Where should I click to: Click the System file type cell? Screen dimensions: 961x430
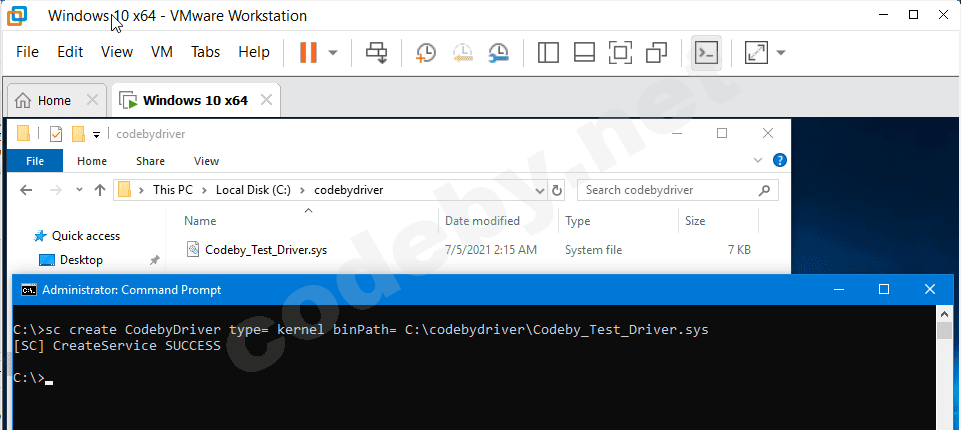click(593, 250)
